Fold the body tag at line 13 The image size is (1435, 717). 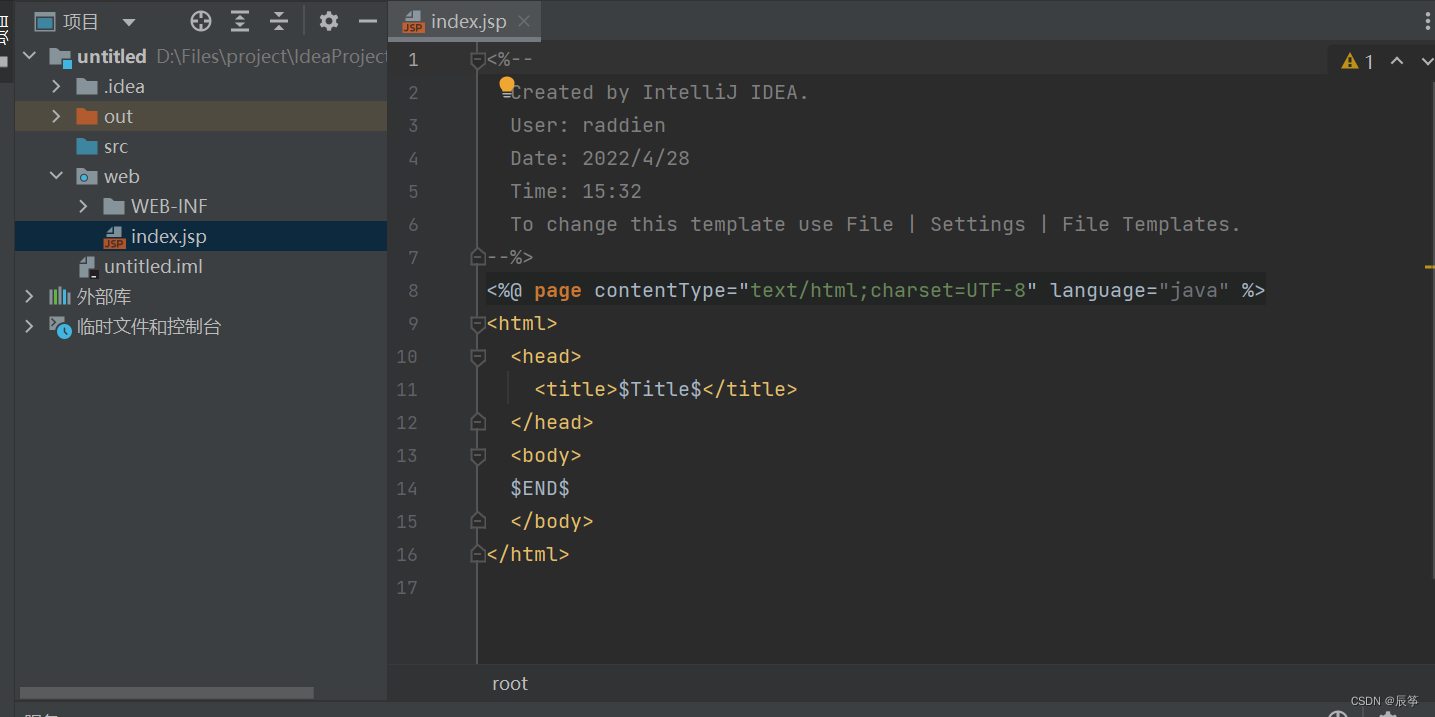pos(478,456)
